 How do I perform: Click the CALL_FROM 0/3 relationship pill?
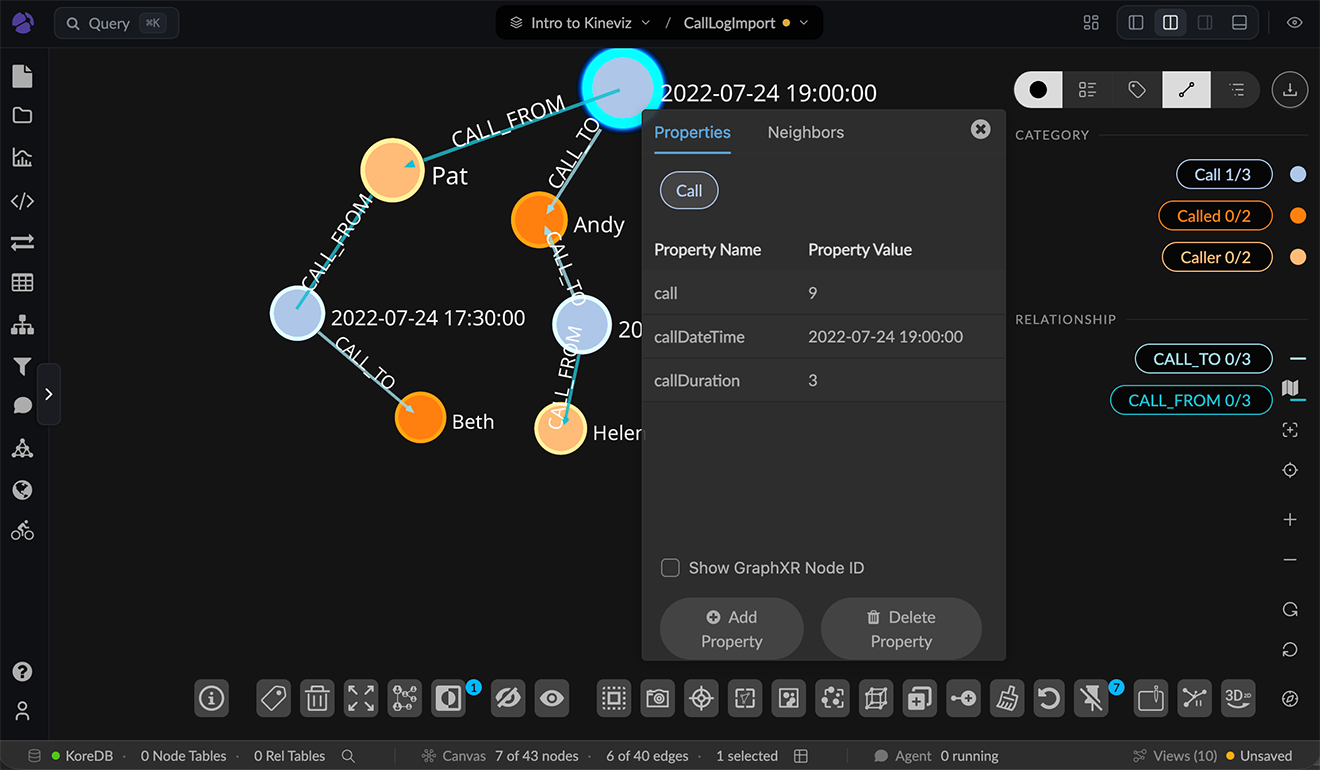tap(1192, 400)
